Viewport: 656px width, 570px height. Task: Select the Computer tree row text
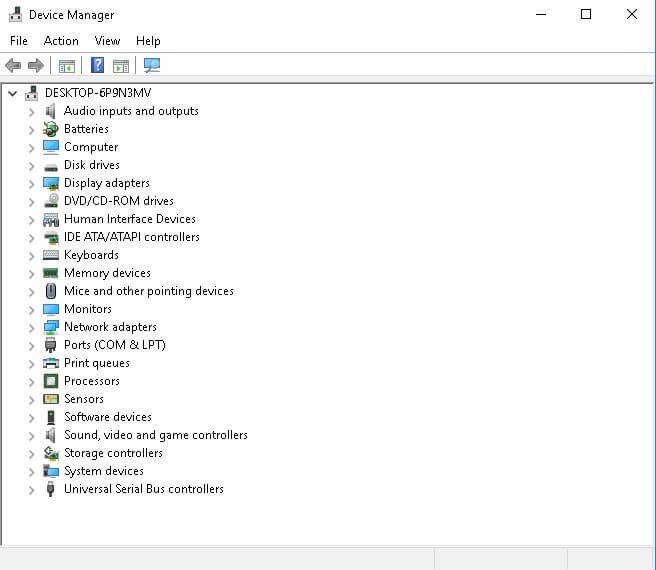[91, 147]
